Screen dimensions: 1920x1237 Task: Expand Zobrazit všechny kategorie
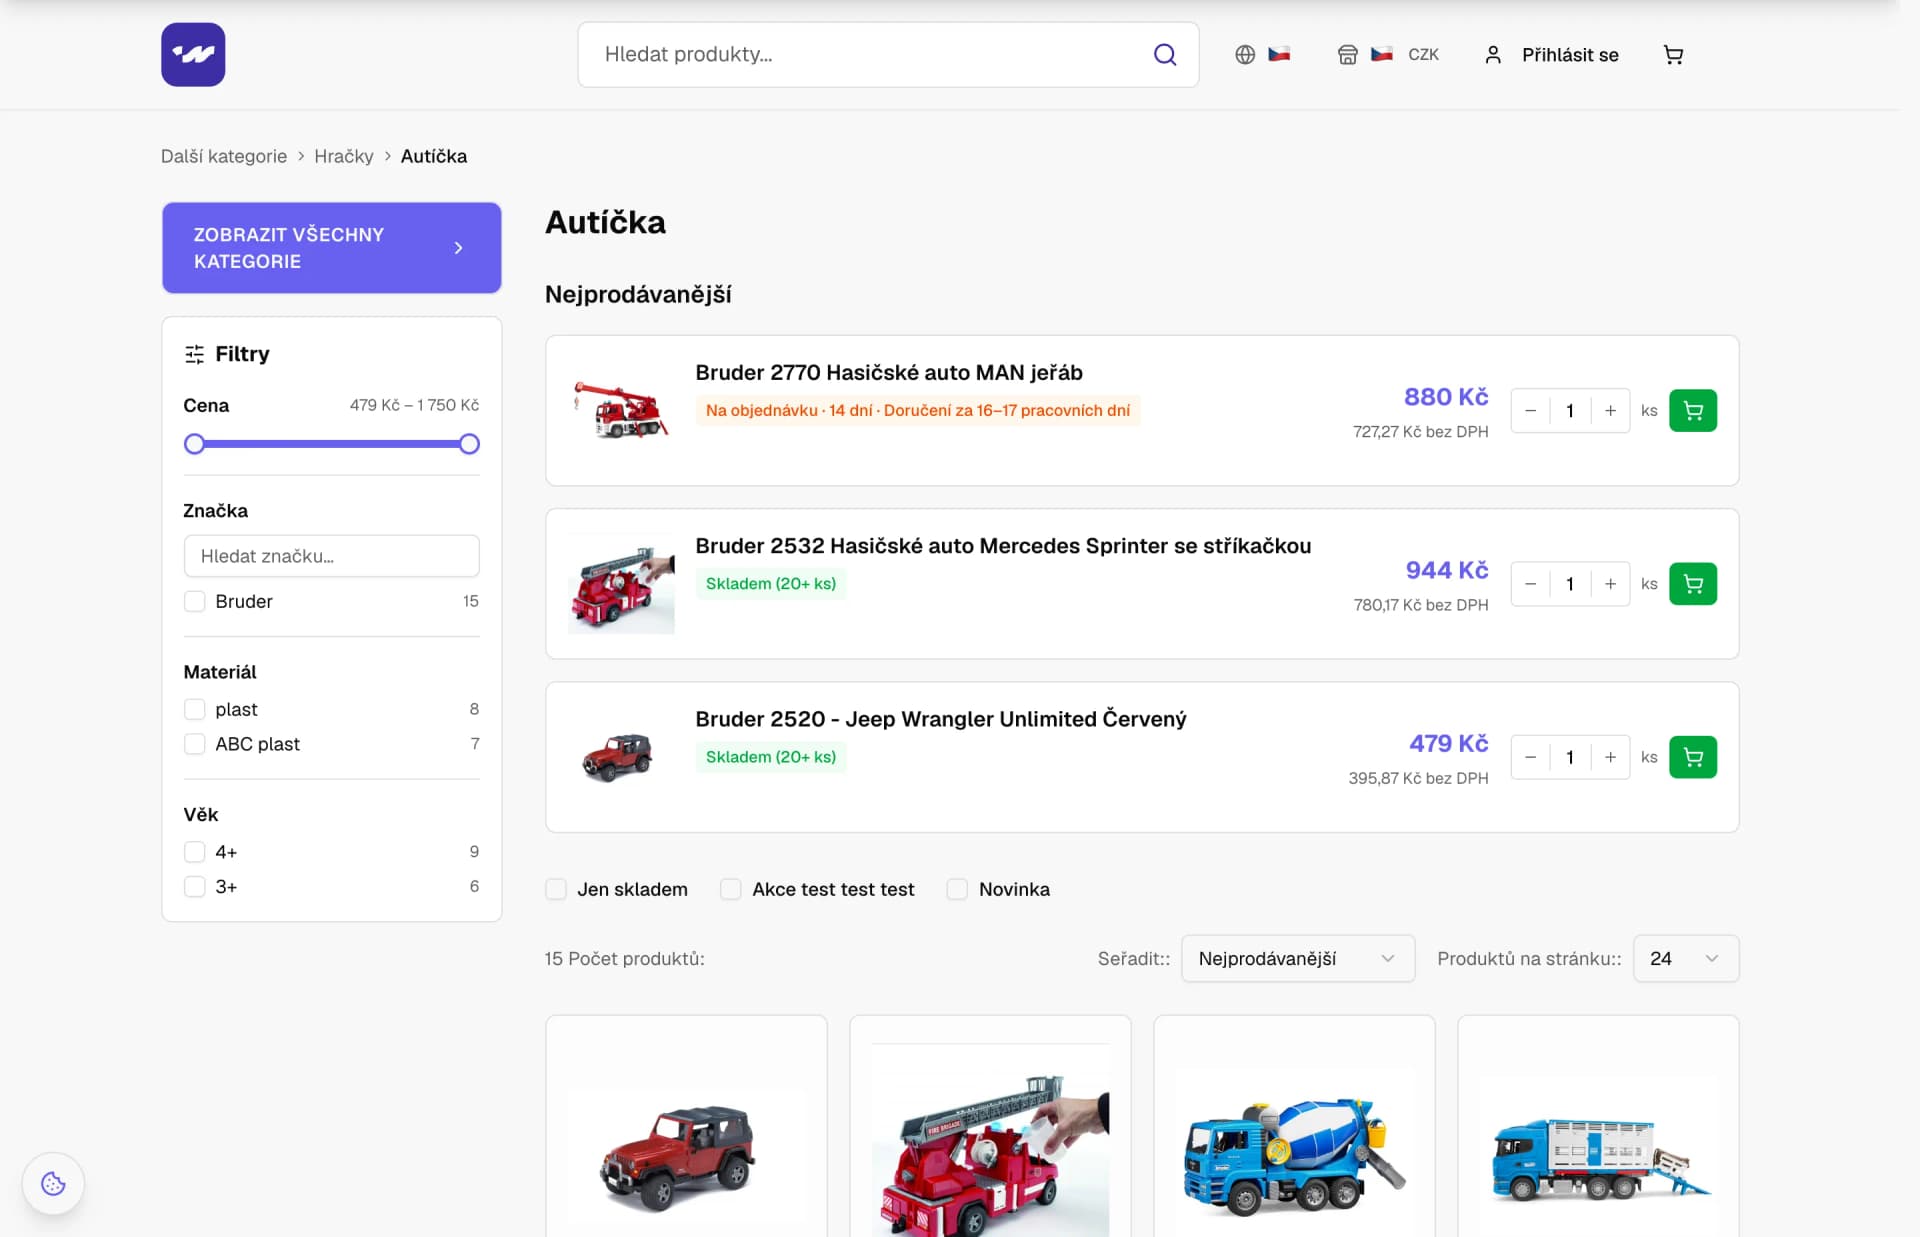click(332, 248)
